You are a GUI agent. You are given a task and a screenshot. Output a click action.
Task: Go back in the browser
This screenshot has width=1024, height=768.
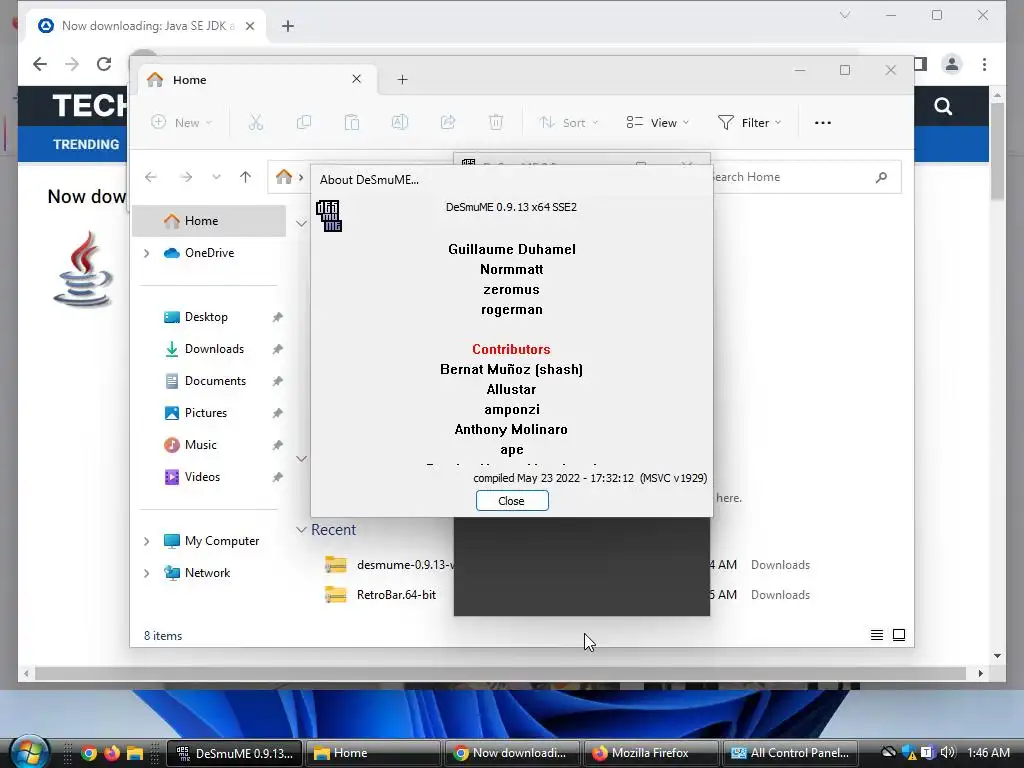40,64
